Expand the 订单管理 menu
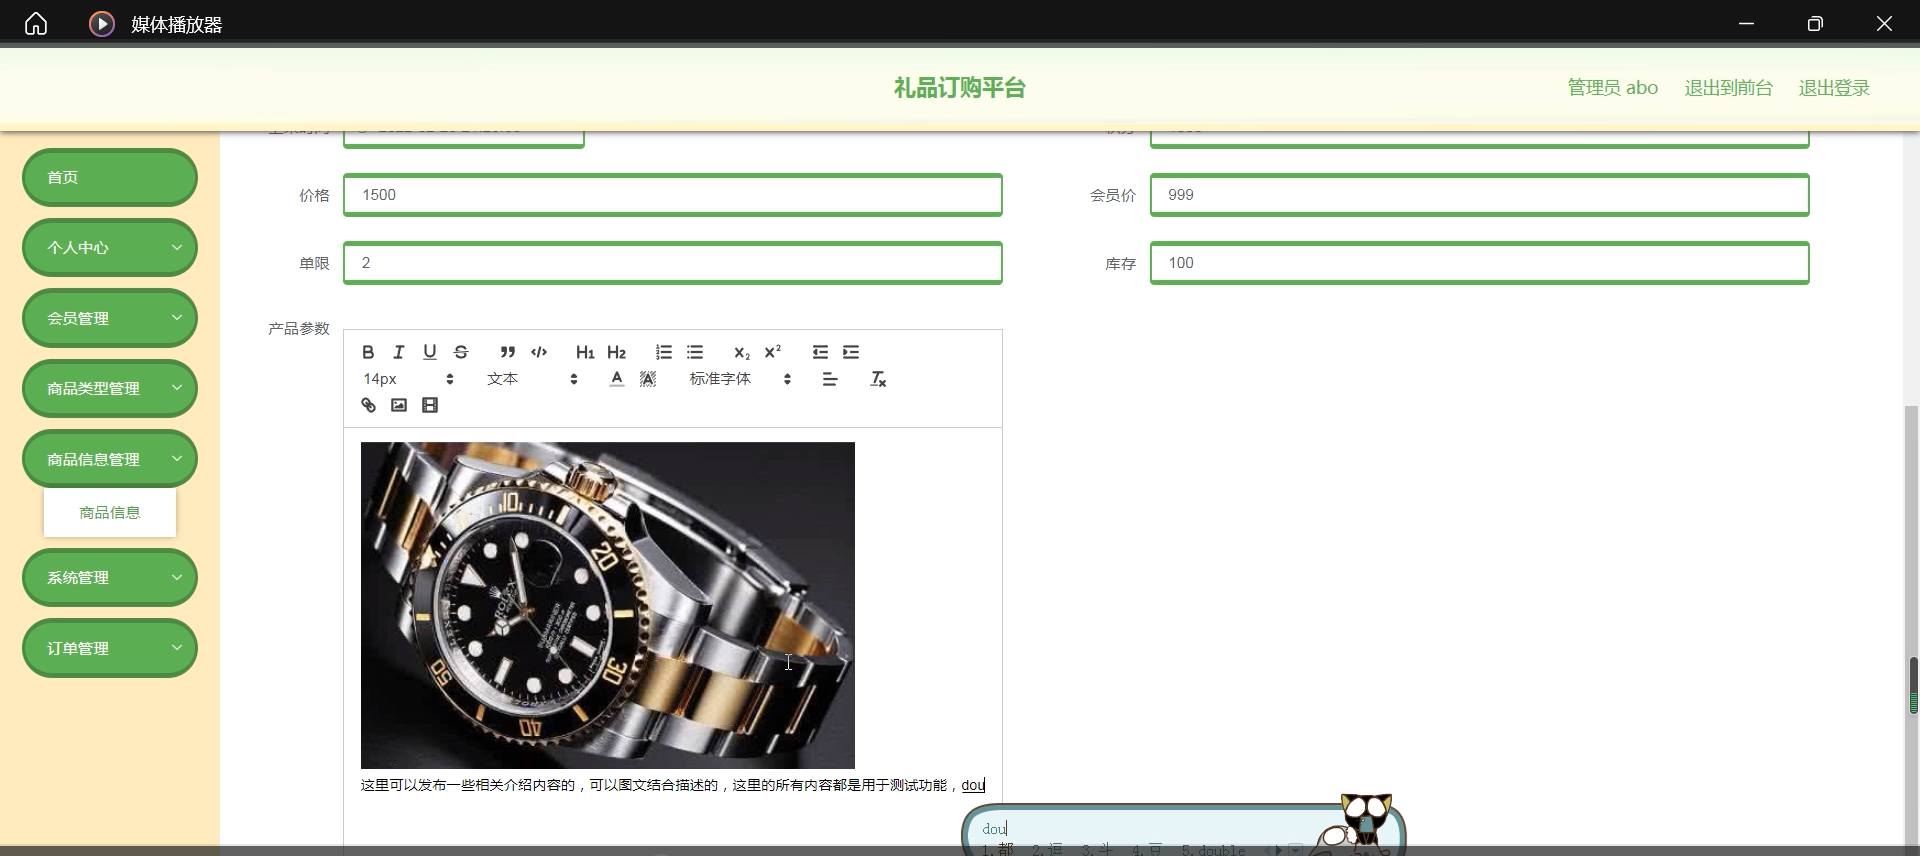The width and height of the screenshot is (1920, 856). click(x=110, y=648)
